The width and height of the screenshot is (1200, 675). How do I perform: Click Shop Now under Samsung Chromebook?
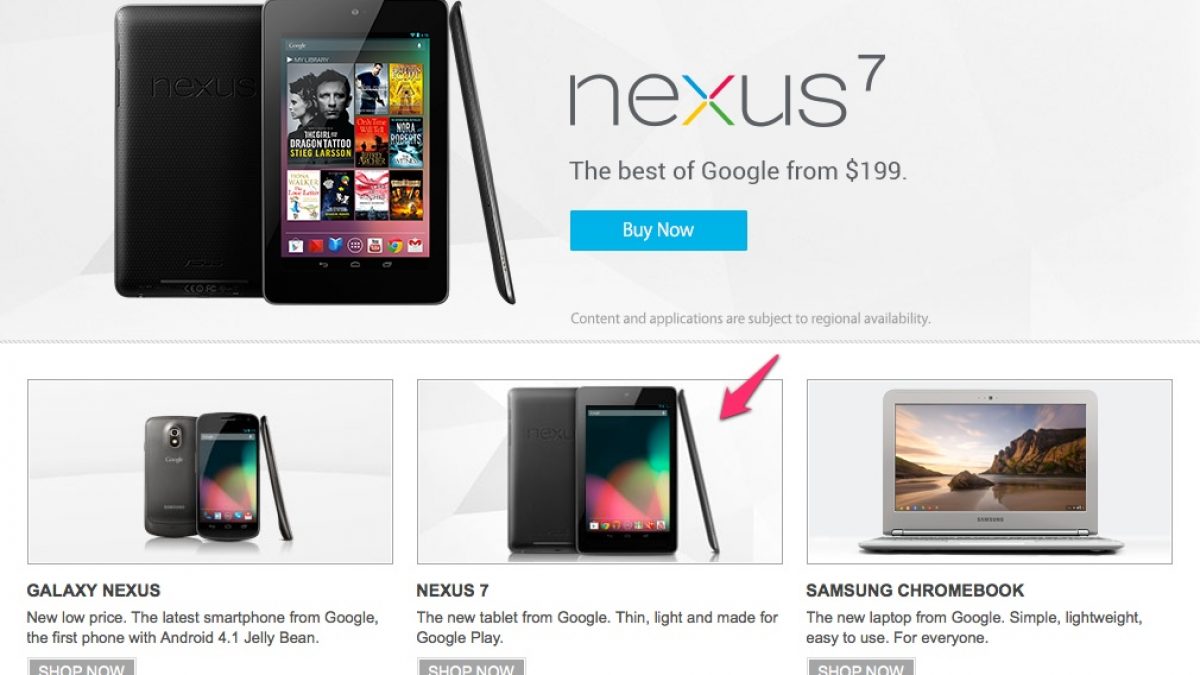(x=861, y=667)
